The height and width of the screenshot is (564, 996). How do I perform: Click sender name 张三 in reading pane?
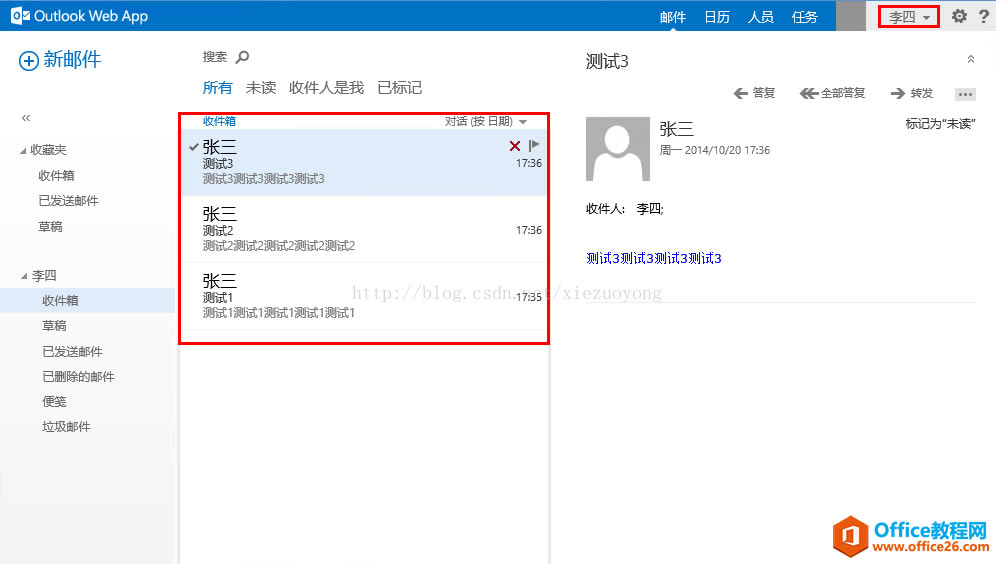tap(676, 129)
